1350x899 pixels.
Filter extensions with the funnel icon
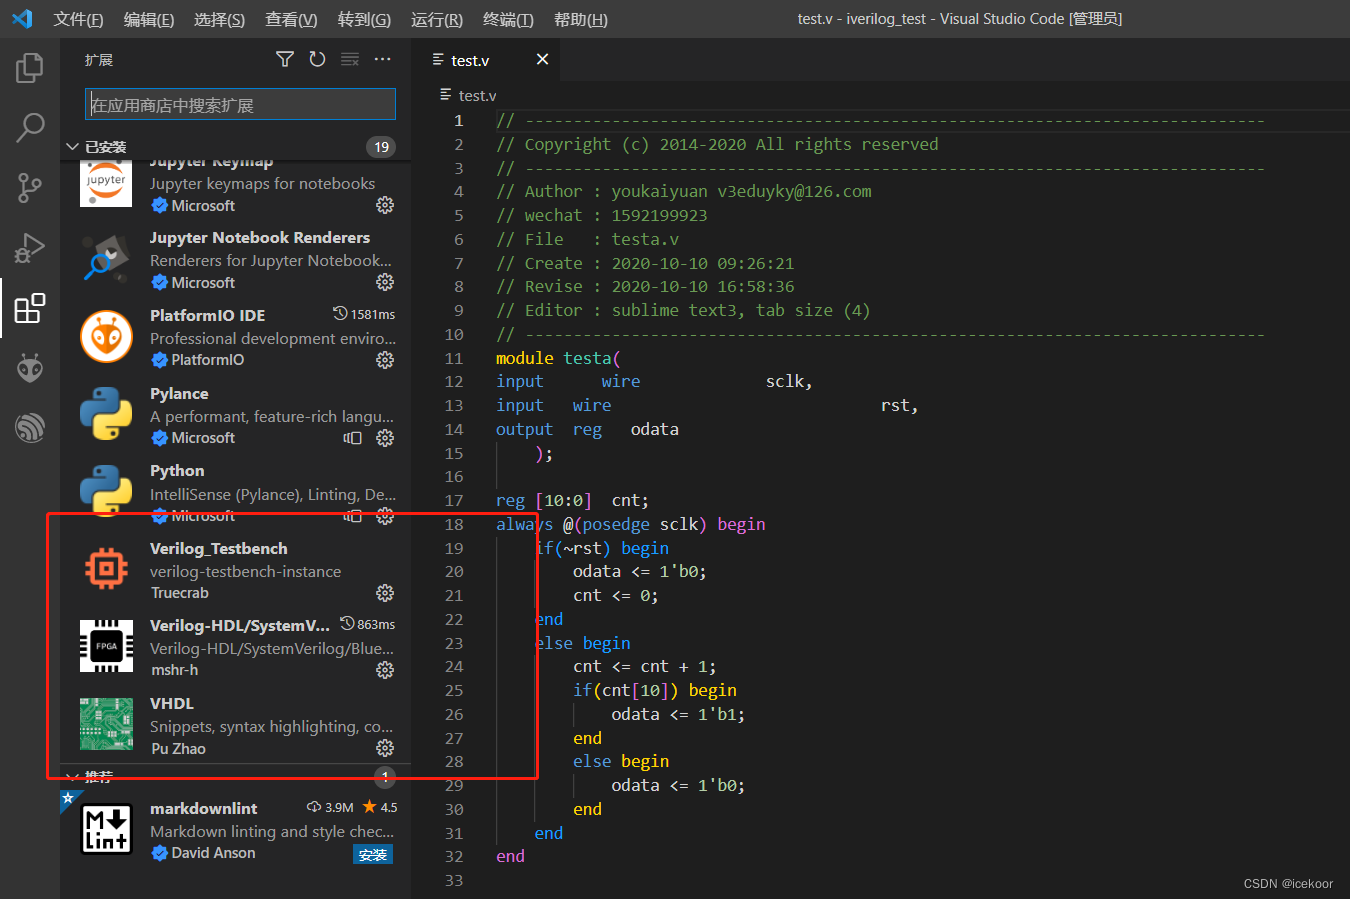click(285, 60)
